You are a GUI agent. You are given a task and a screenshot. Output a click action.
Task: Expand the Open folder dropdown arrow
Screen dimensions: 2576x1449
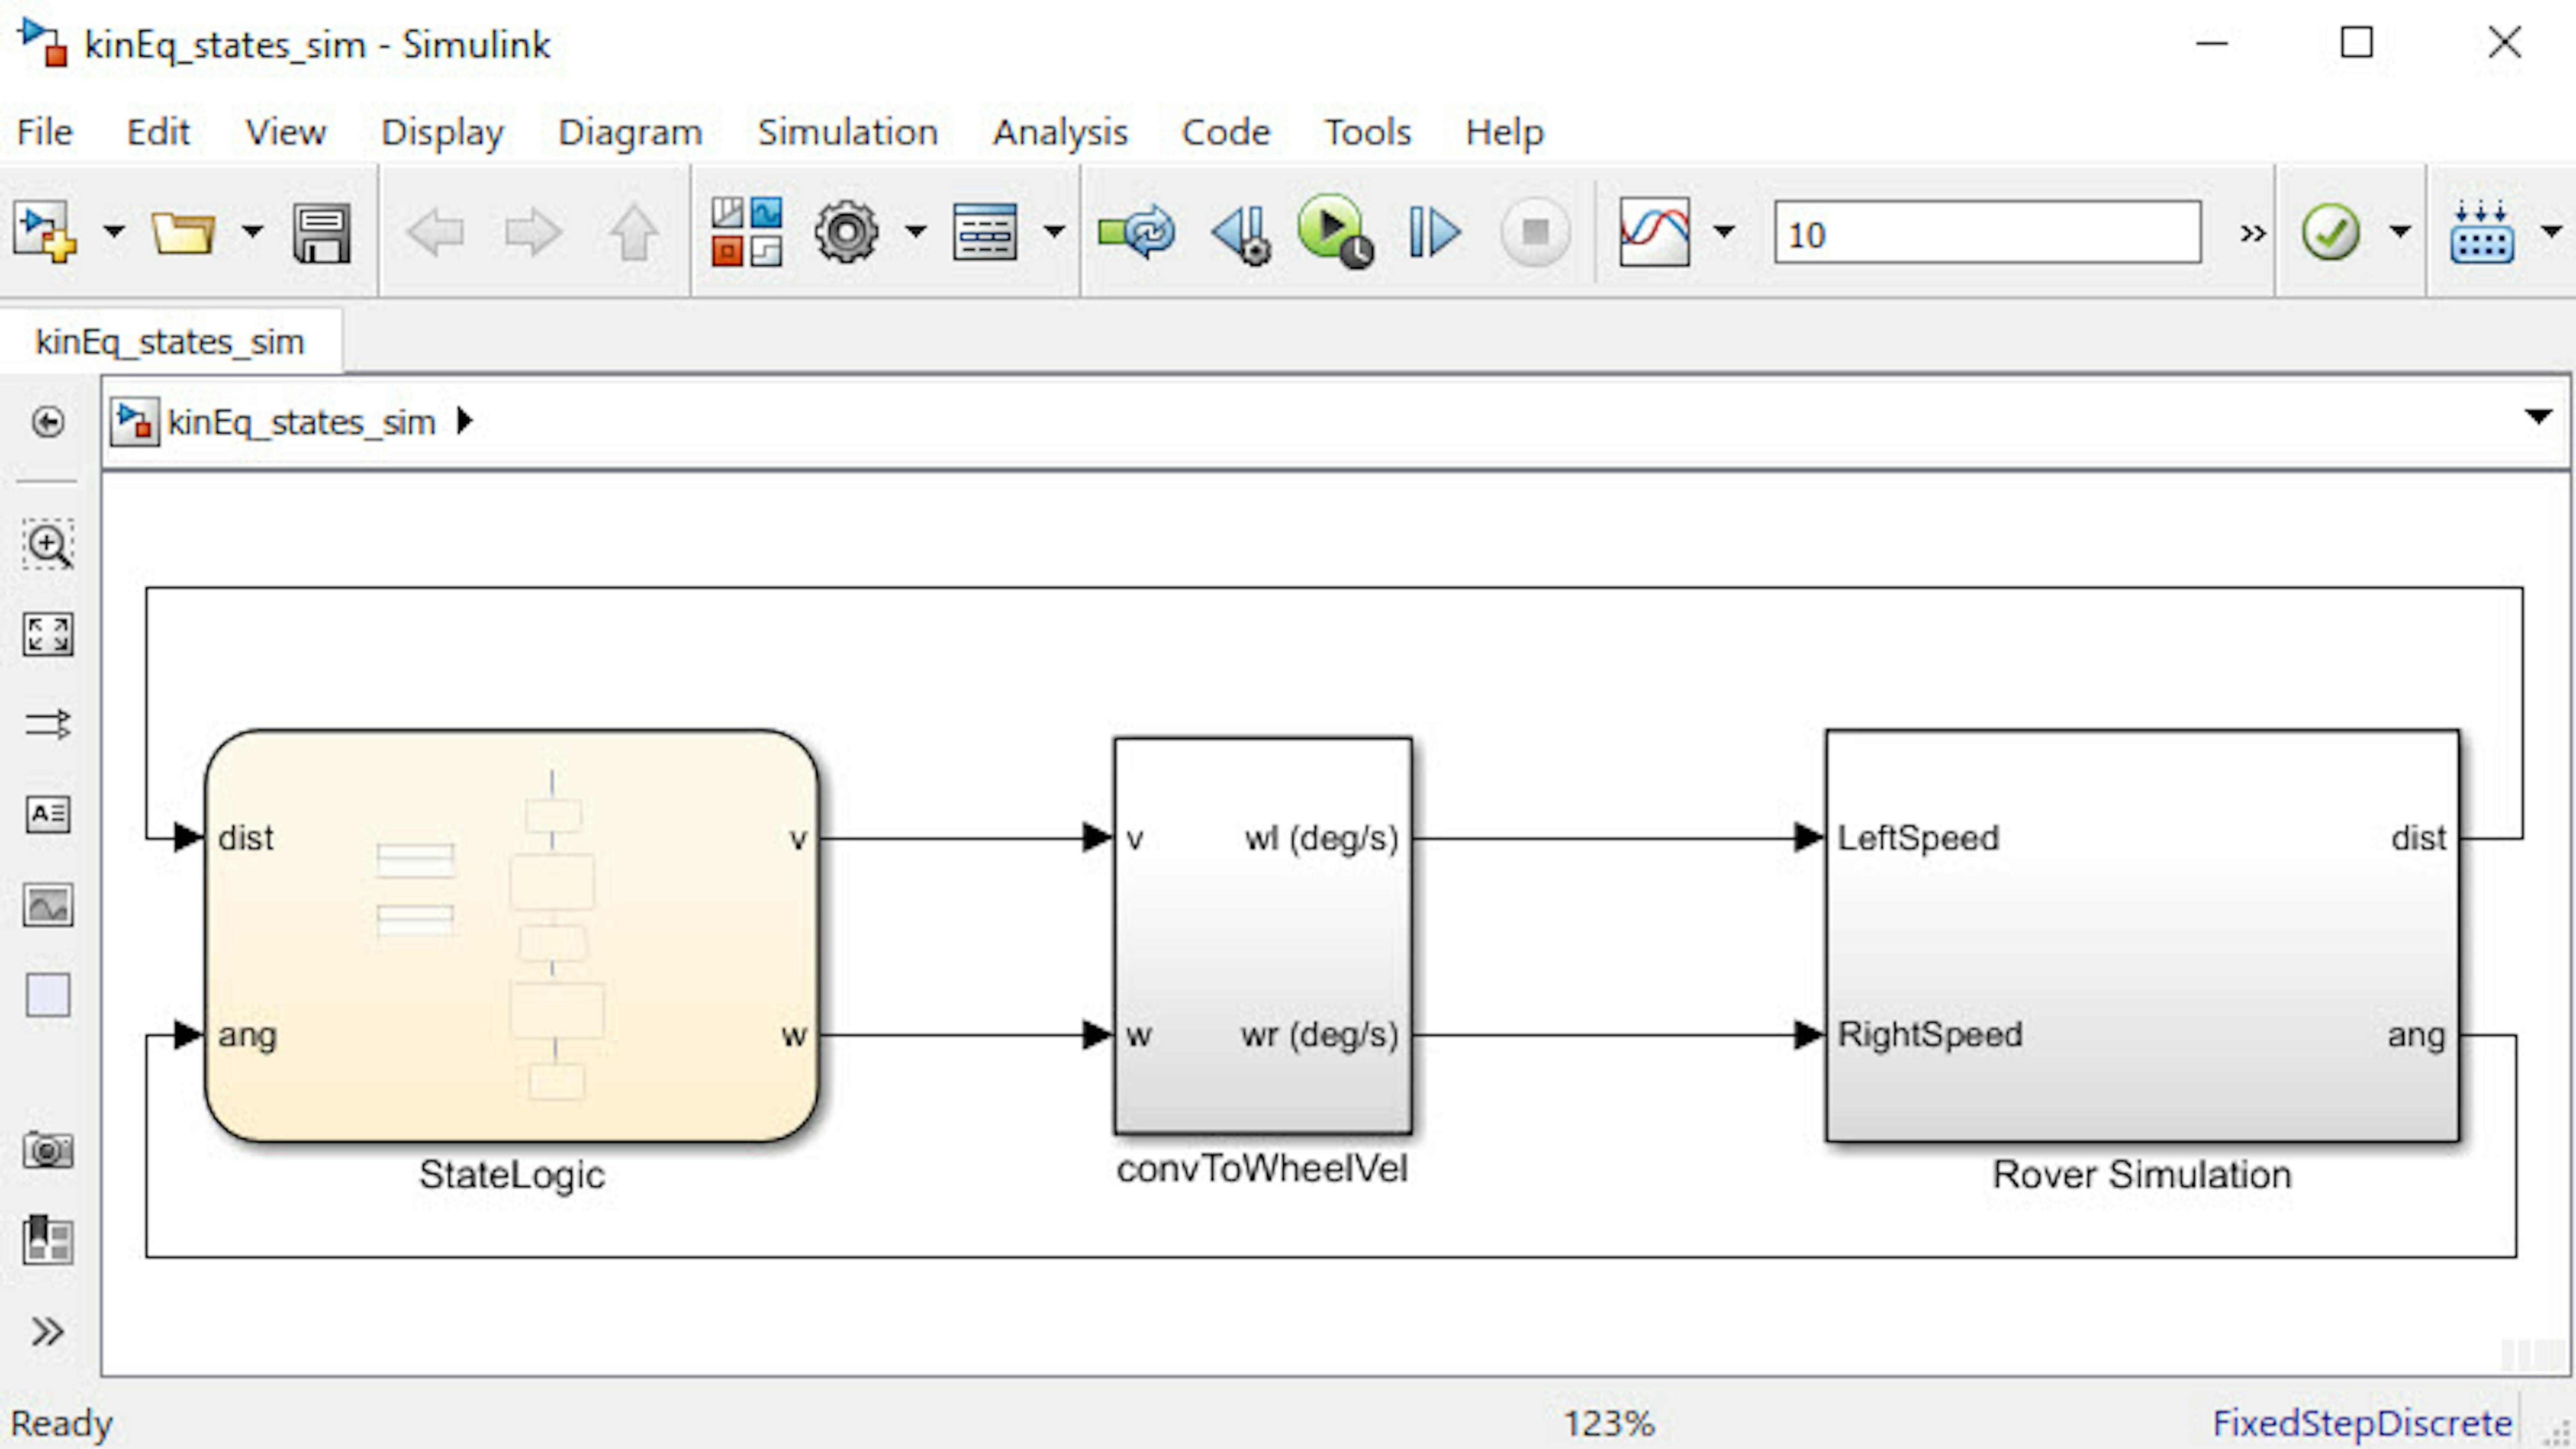click(x=252, y=232)
